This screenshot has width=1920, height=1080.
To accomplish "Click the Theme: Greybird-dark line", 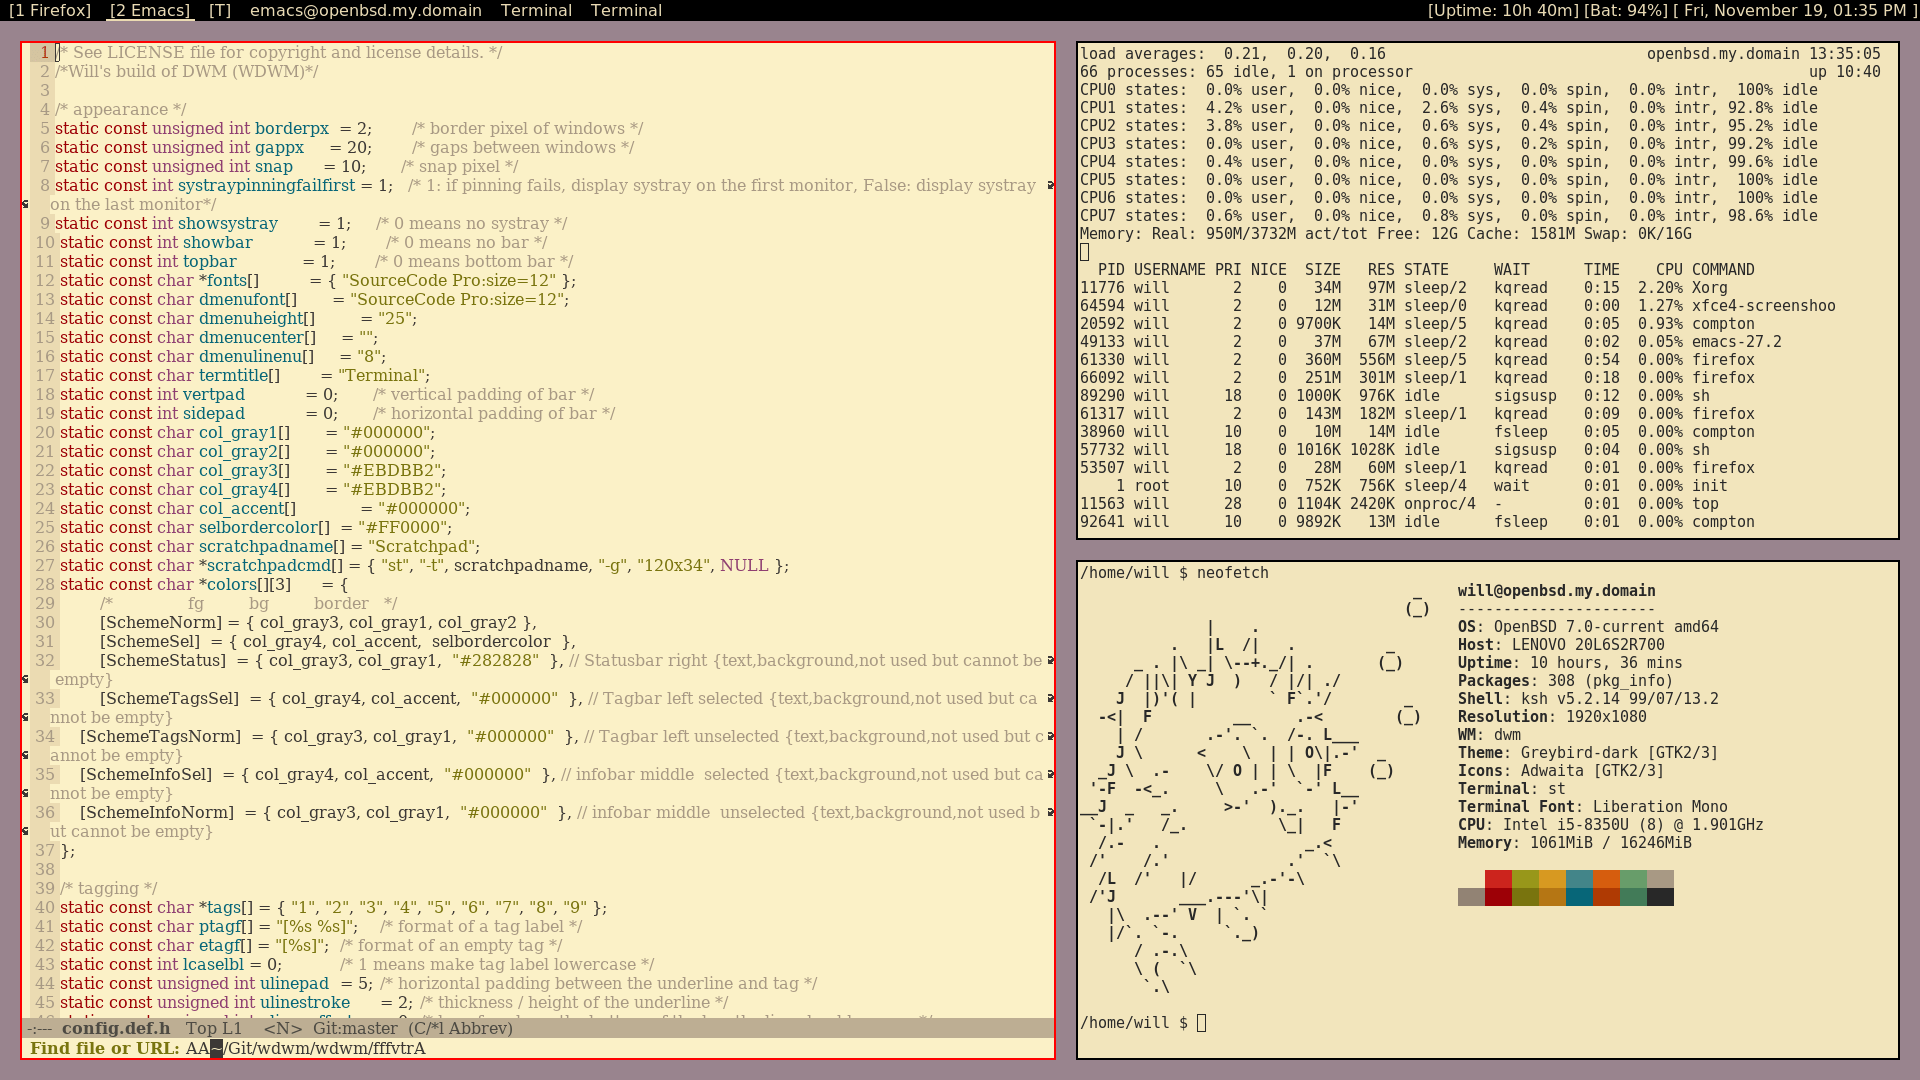I will 1588,752.
